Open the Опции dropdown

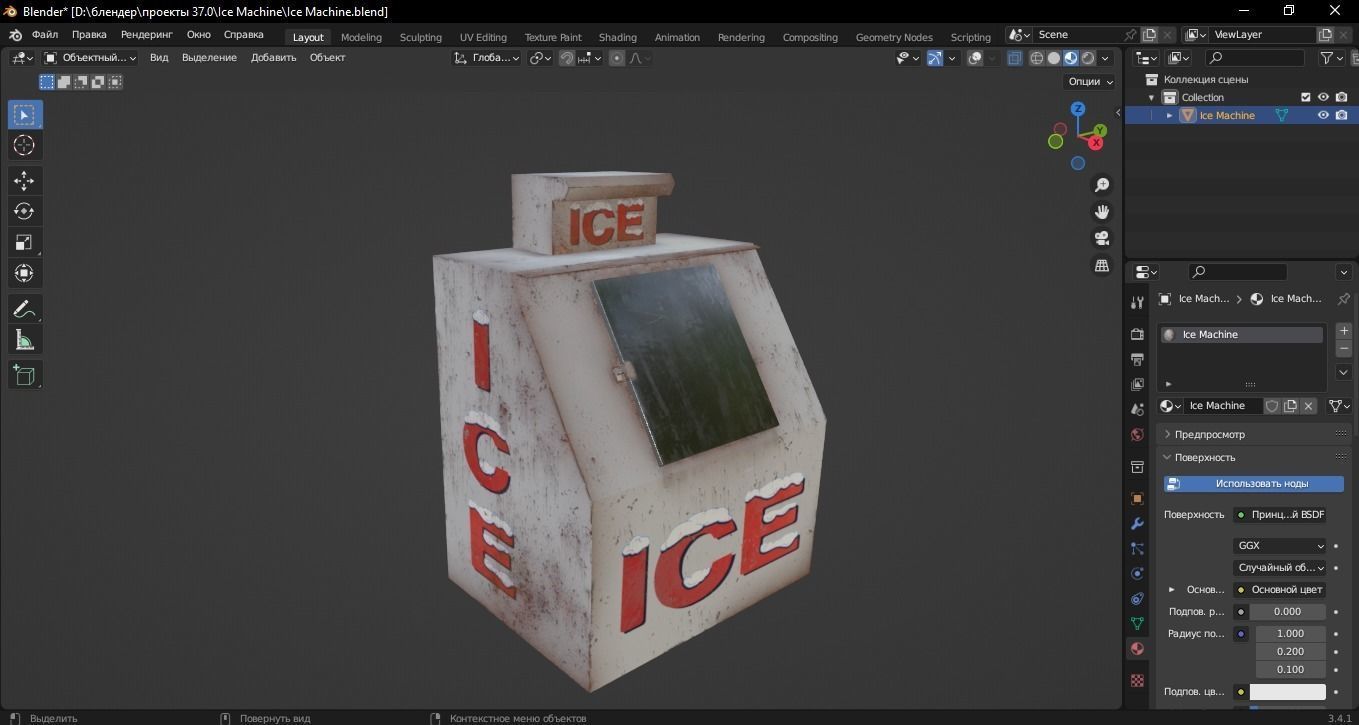click(x=1090, y=82)
